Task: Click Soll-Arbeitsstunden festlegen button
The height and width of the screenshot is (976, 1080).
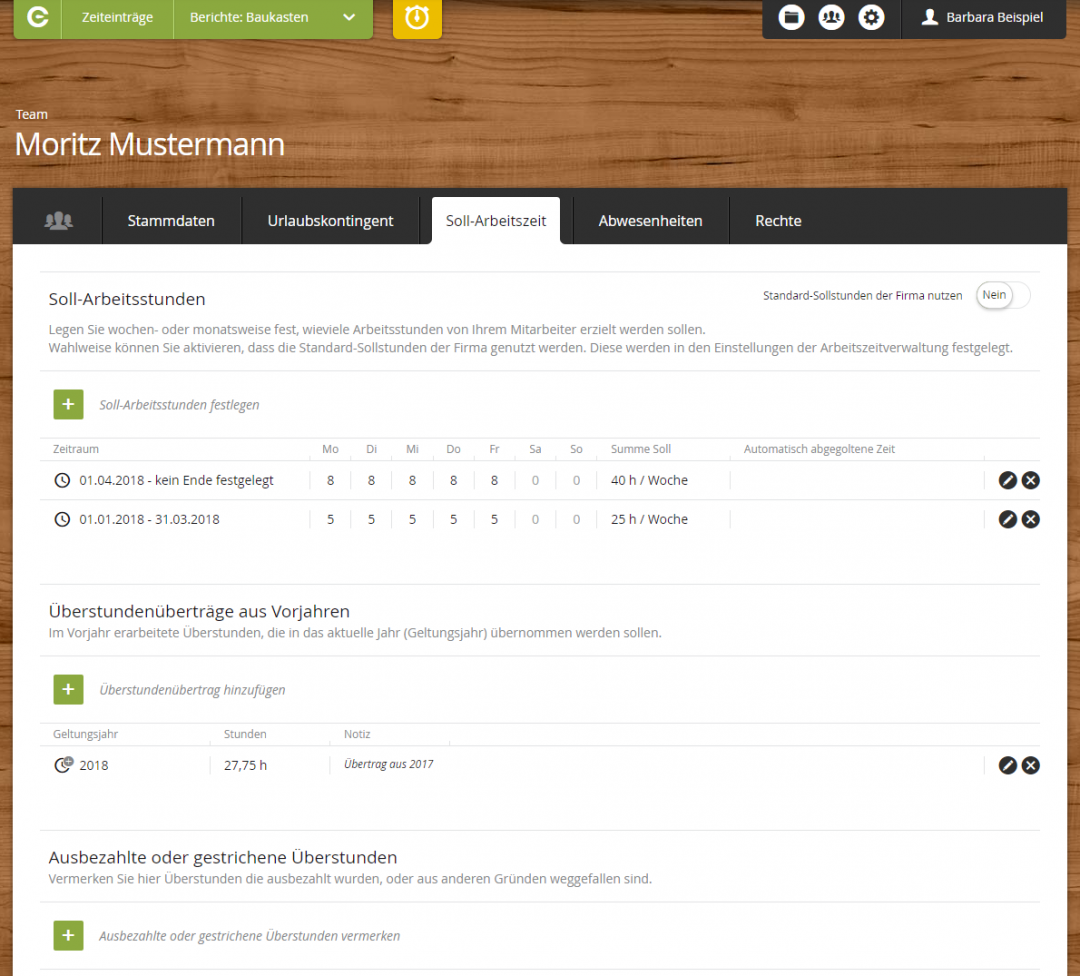Action: click(x=68, y=404)
